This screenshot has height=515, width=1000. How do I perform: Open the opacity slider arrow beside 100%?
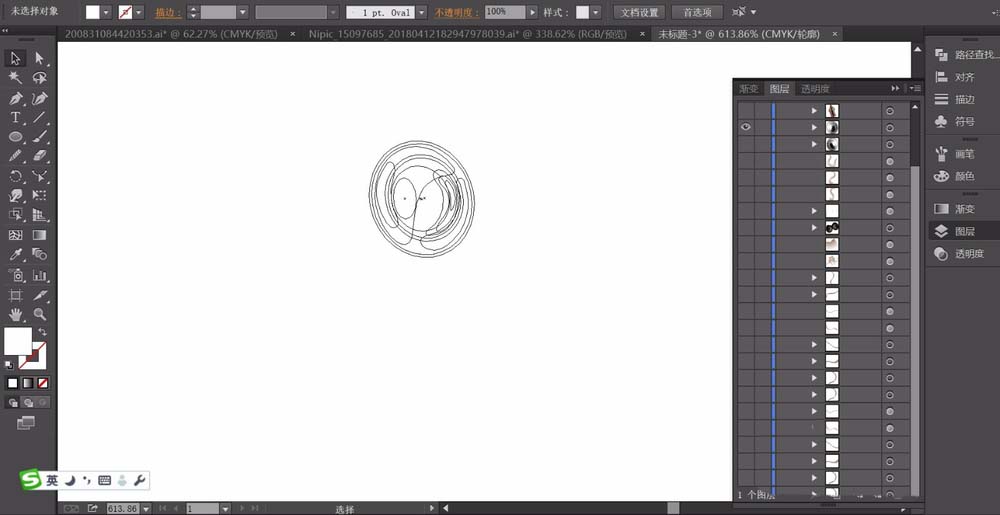point(533,12)
